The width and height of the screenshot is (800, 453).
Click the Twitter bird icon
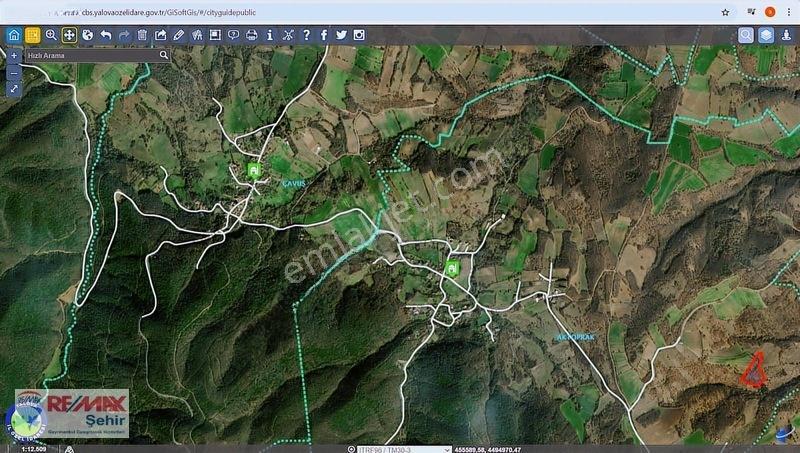pos(341,35)
